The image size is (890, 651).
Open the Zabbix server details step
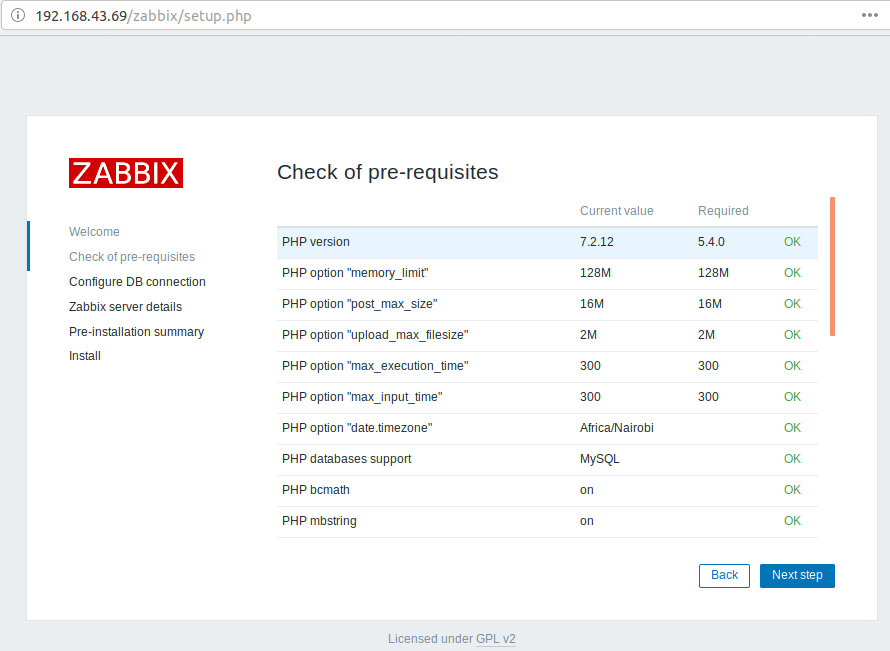click(x=125, y=306)
